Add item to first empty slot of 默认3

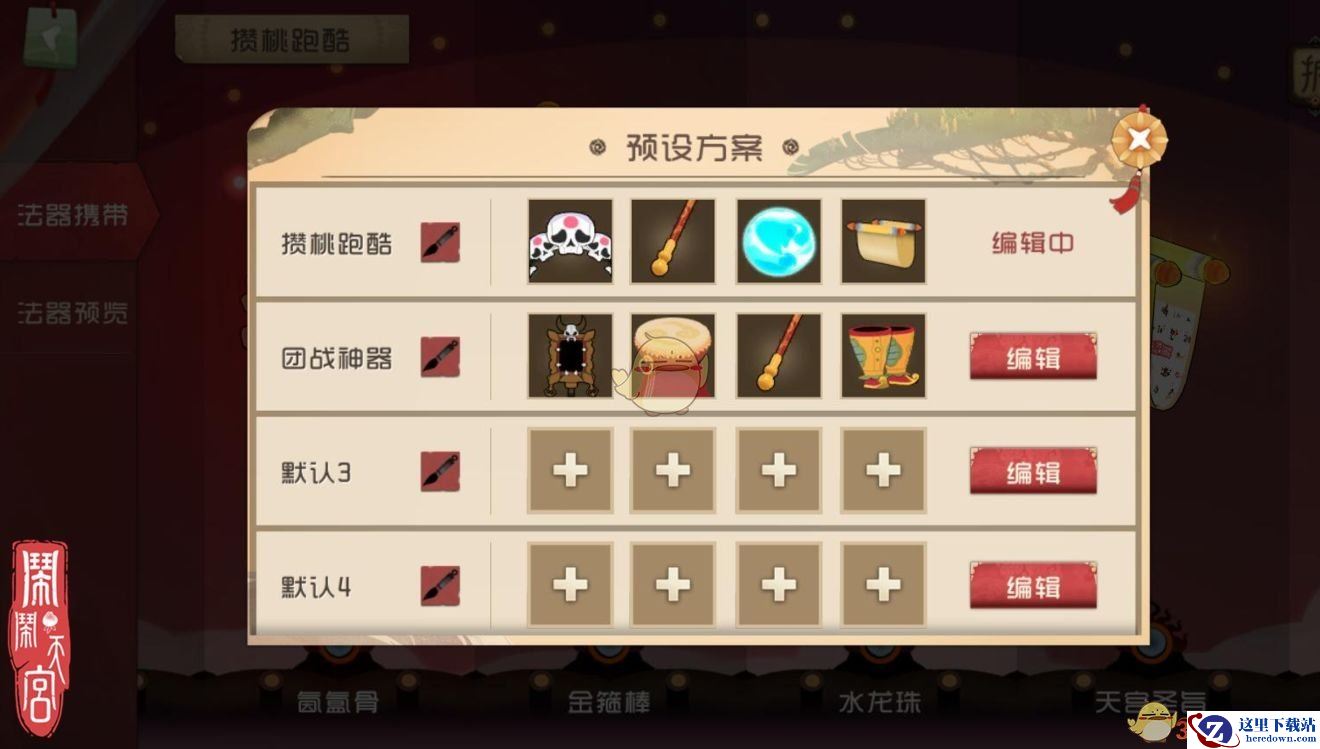pos(570,470)
